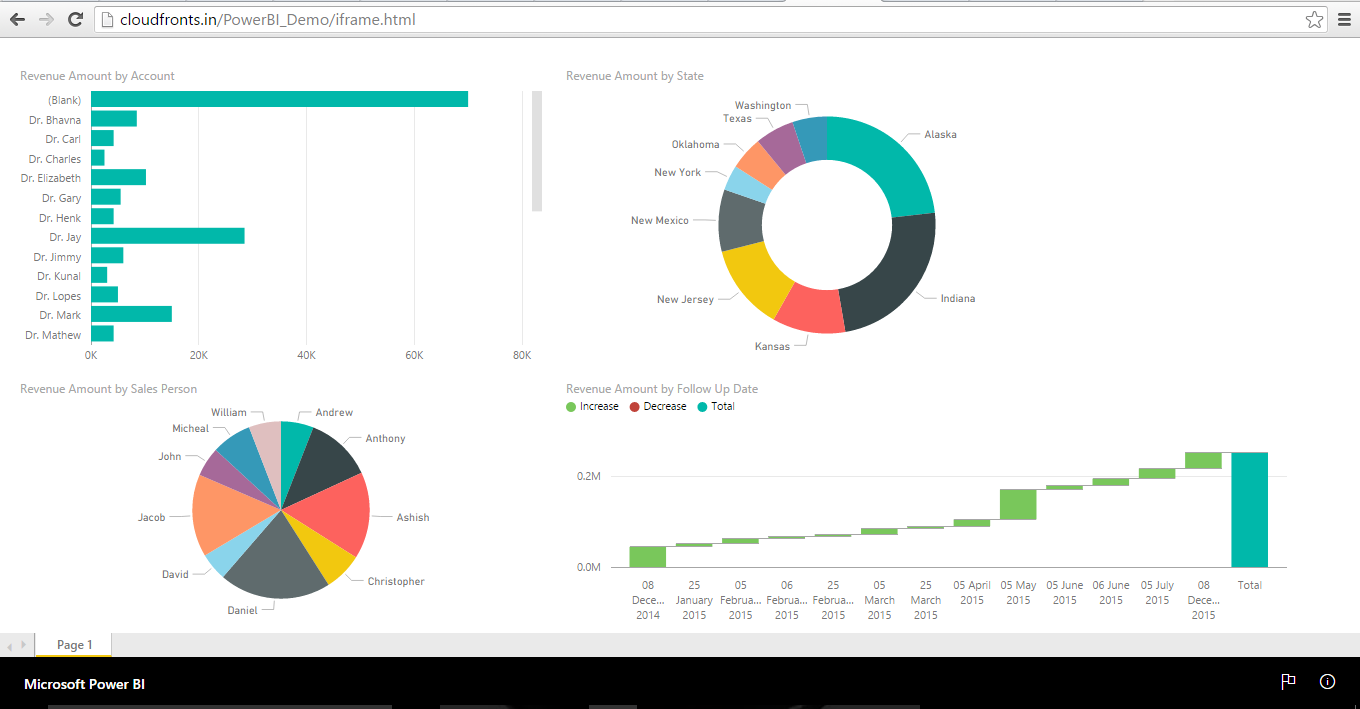
Task: Click the Total bar in waterfall chart
Action: (x=1249, y=510)
